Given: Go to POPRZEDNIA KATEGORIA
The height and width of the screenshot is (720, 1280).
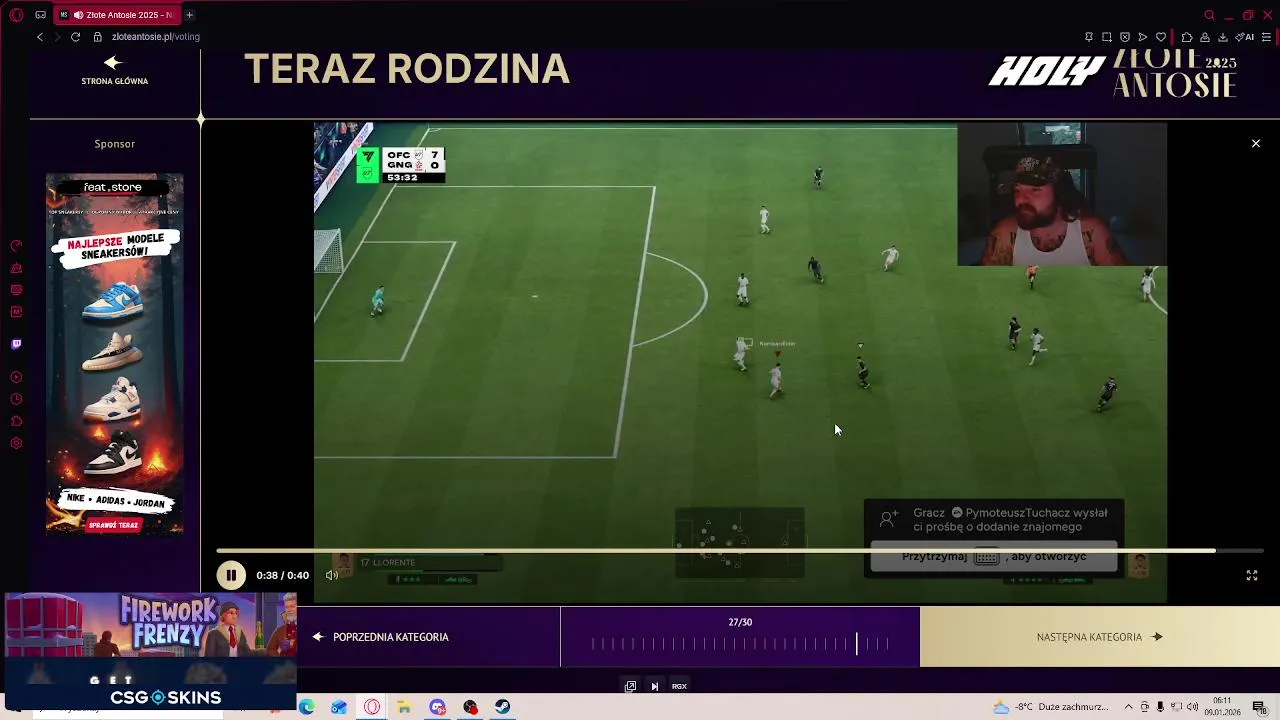Looking at the screenshot, I should pos(380,637).
